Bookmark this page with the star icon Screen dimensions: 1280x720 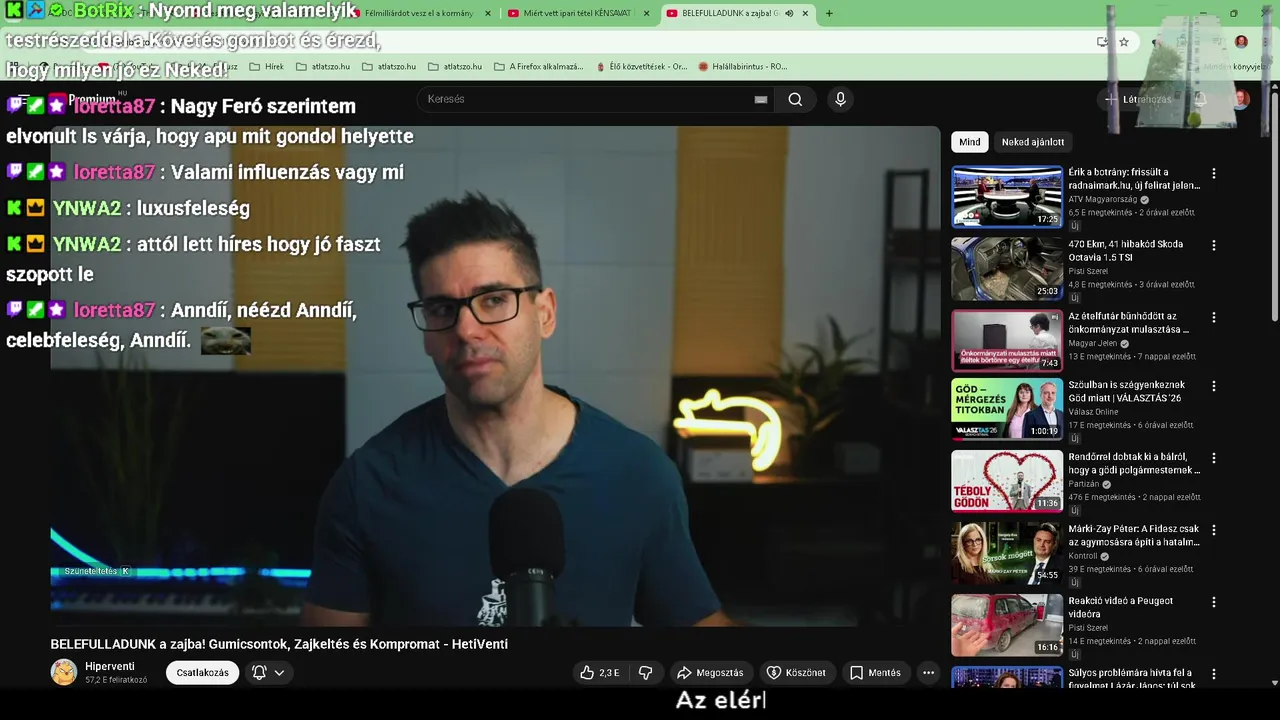[1124, 42]
